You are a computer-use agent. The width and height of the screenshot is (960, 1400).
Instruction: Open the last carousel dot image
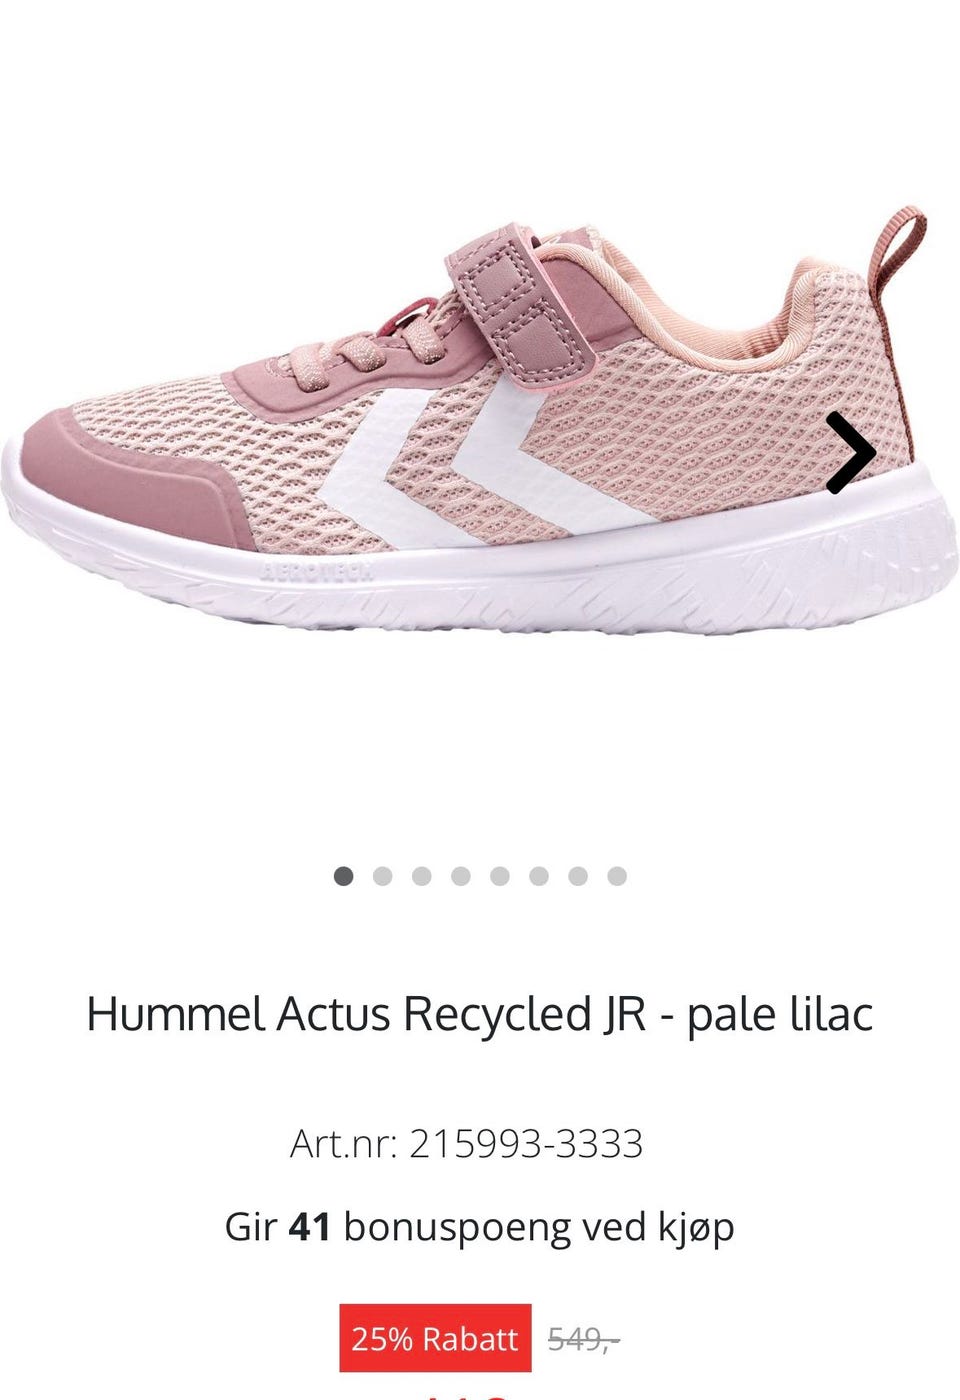617,876
